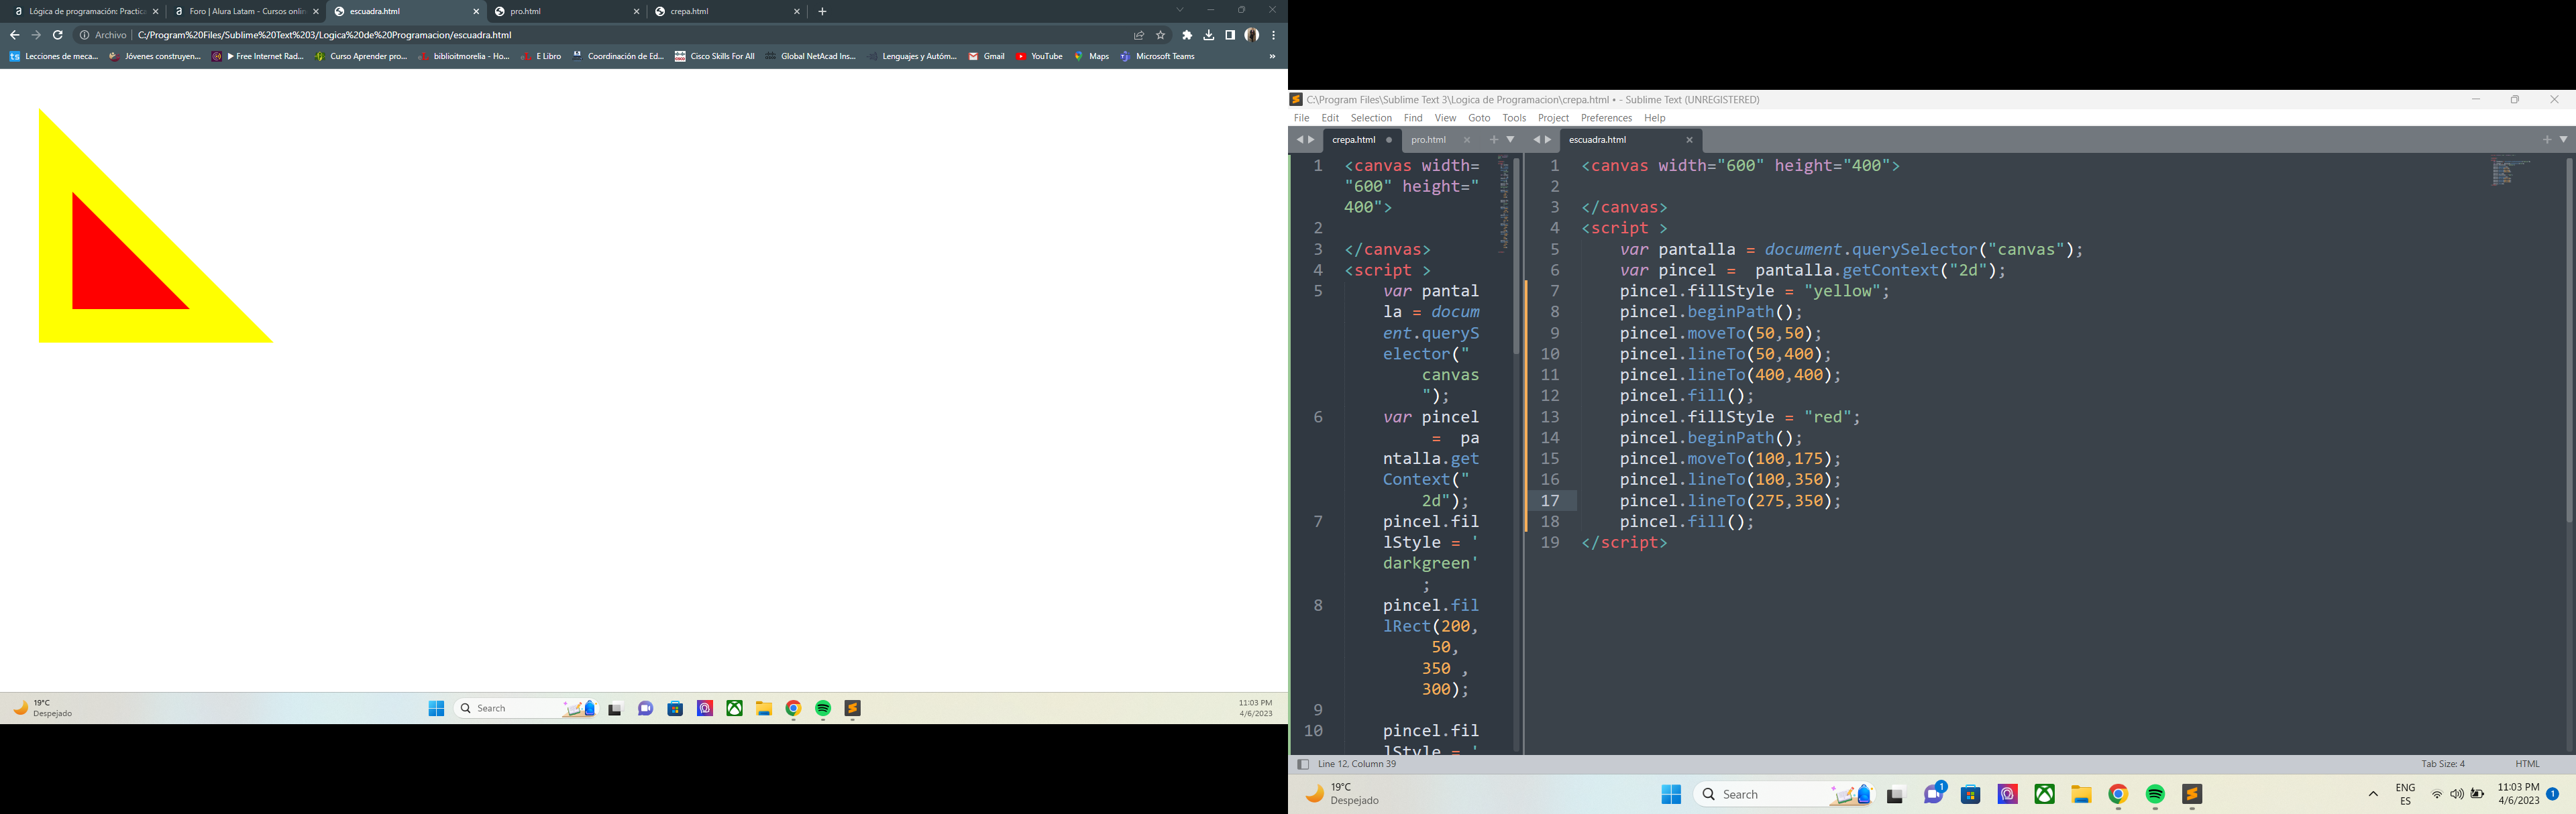The width and height of the screenshot is (2576, 814).
Task: Toggle Sublime sidebar via status bar icon
Action: 1303,764
